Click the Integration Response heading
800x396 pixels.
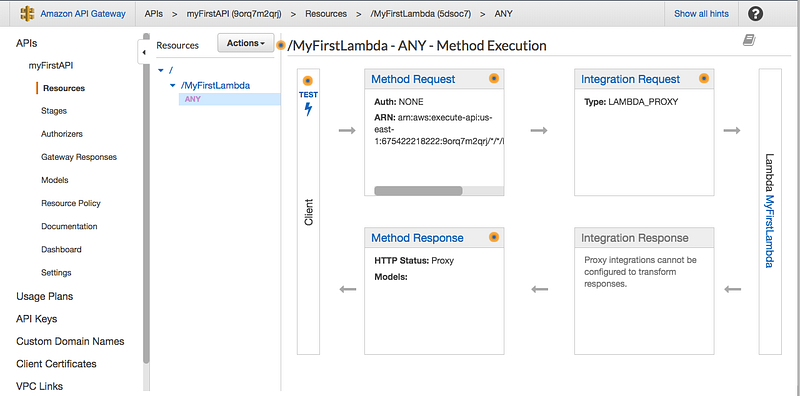635,238
